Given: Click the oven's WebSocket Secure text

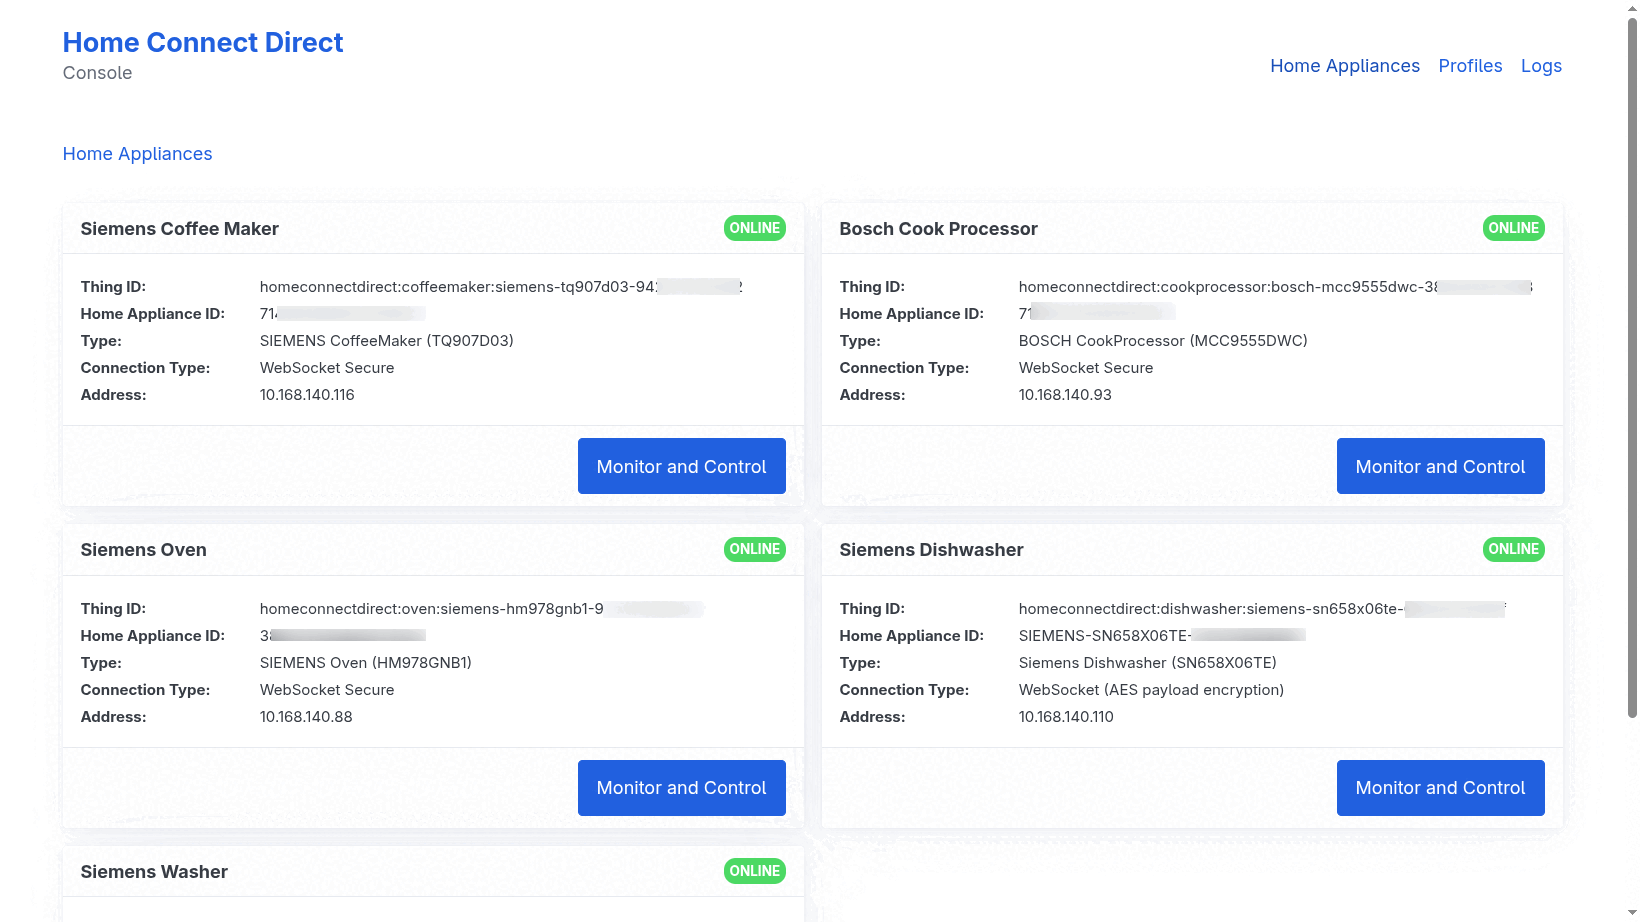Looking at the screenshot, I should [327, 690].
